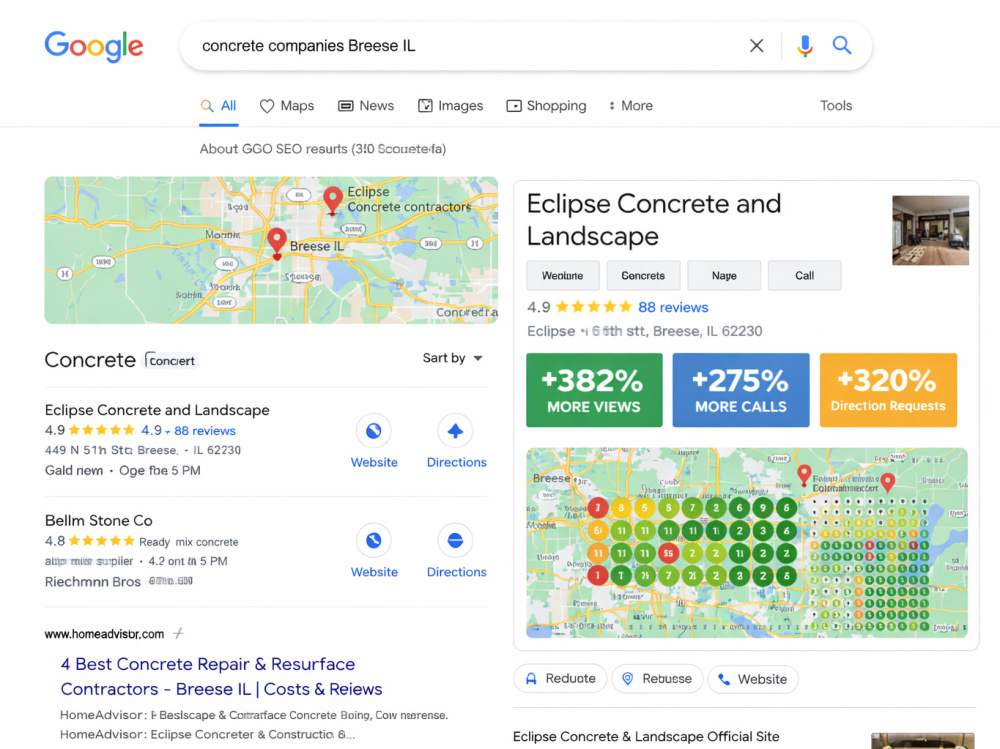Viewport: 1000px width, 749px height.
Task: Switch to the Maps tab
Action: (287, 106)
